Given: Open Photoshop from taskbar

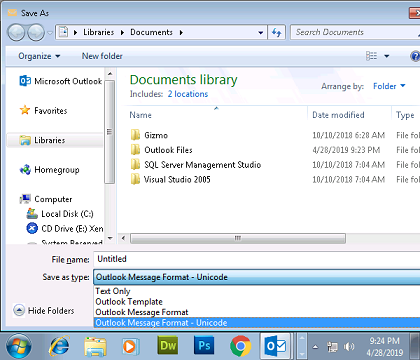Looking at the screenshot, I should [x=204, y=346].
